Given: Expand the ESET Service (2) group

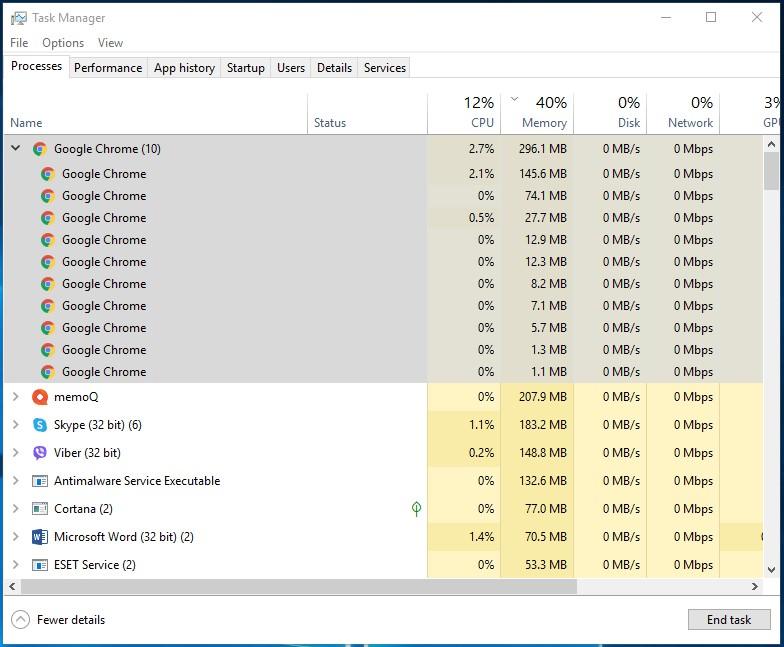Looking at the screenshot, I should coord(16,564).
